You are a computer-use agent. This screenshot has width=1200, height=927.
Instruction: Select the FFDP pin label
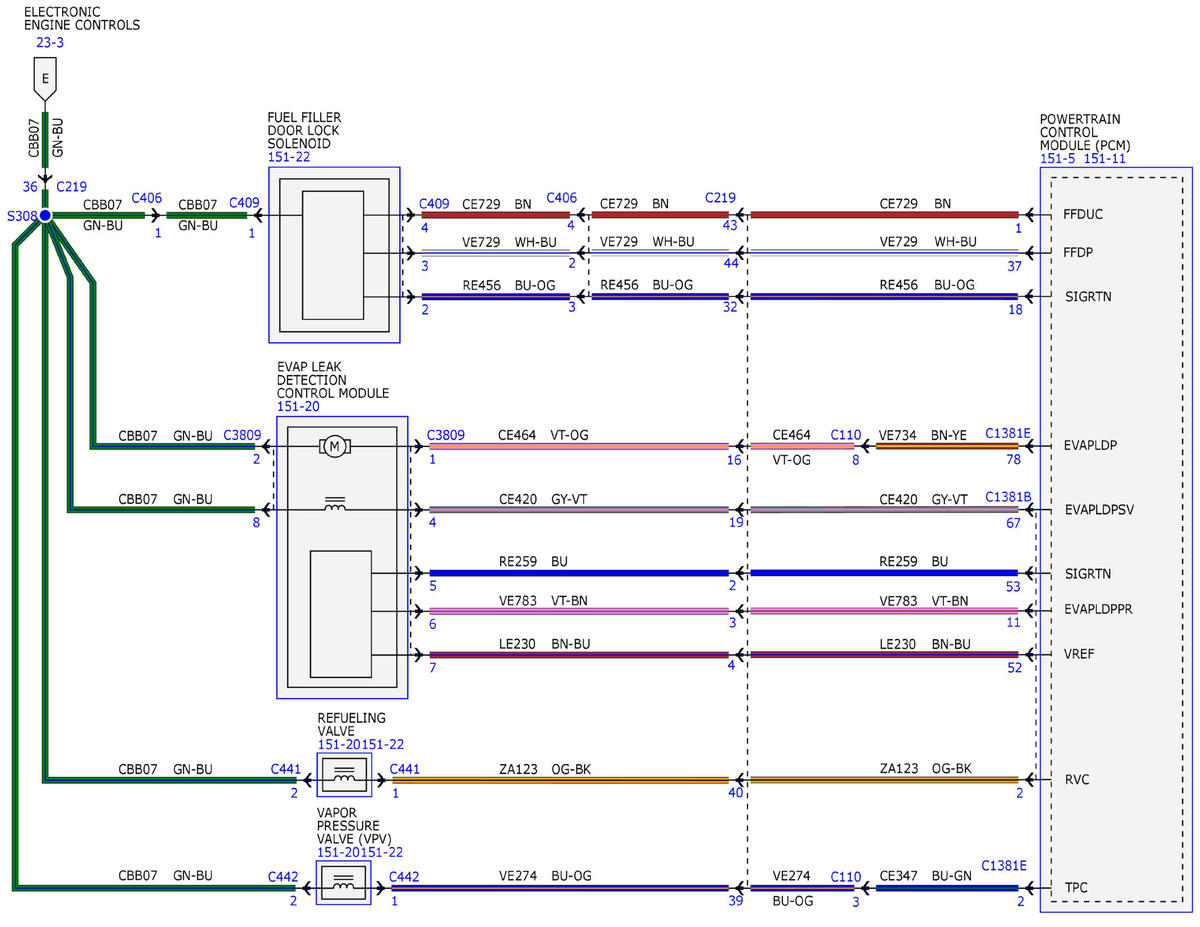point(1079,252)
